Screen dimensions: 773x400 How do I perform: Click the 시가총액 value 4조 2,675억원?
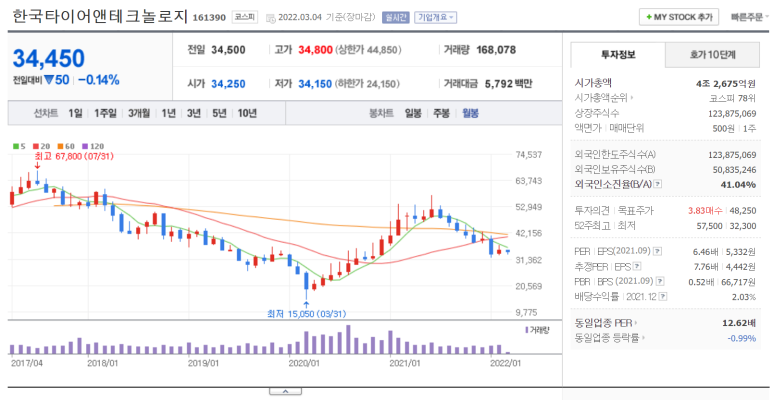tap(725, 83)
